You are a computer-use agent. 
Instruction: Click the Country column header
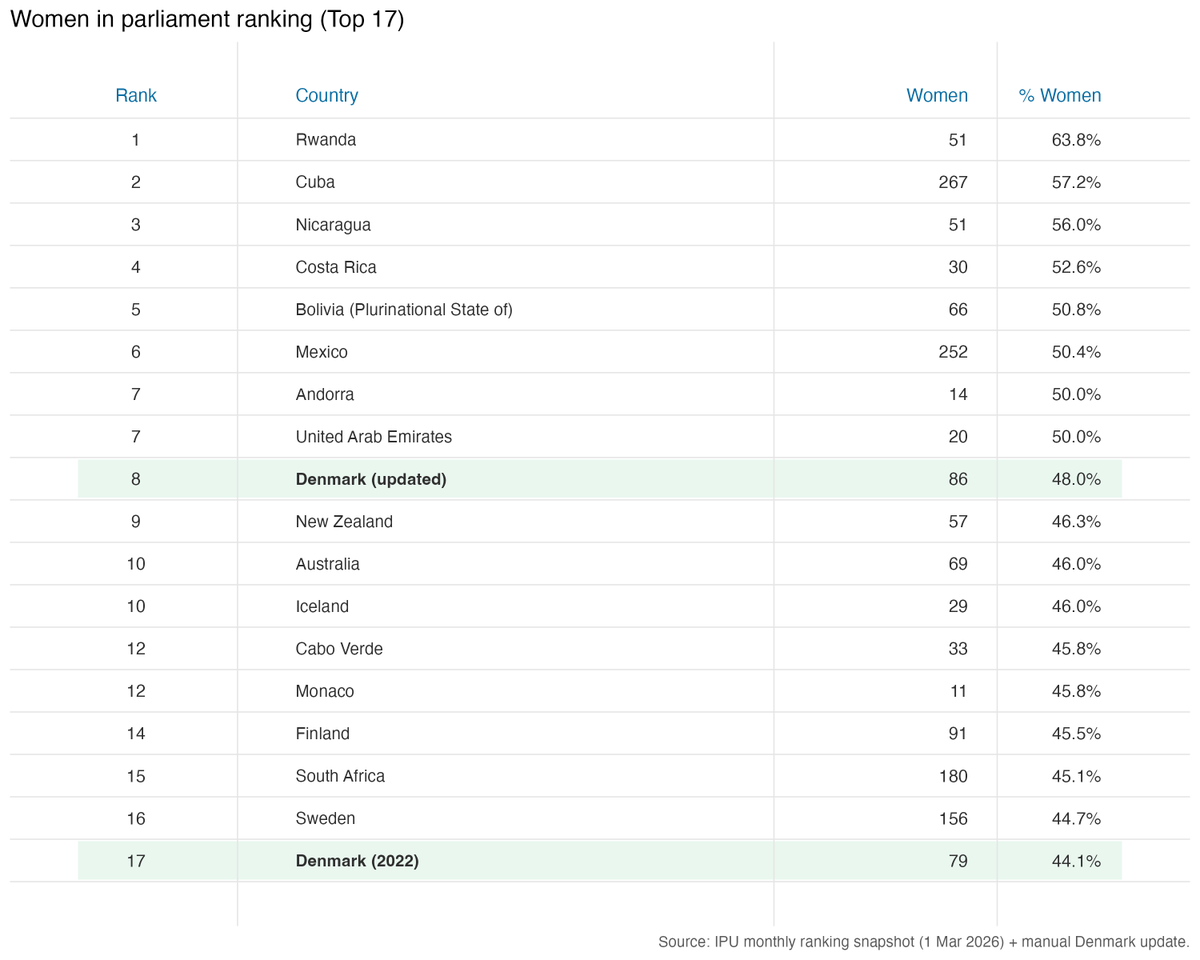click(x=327, y=96)
